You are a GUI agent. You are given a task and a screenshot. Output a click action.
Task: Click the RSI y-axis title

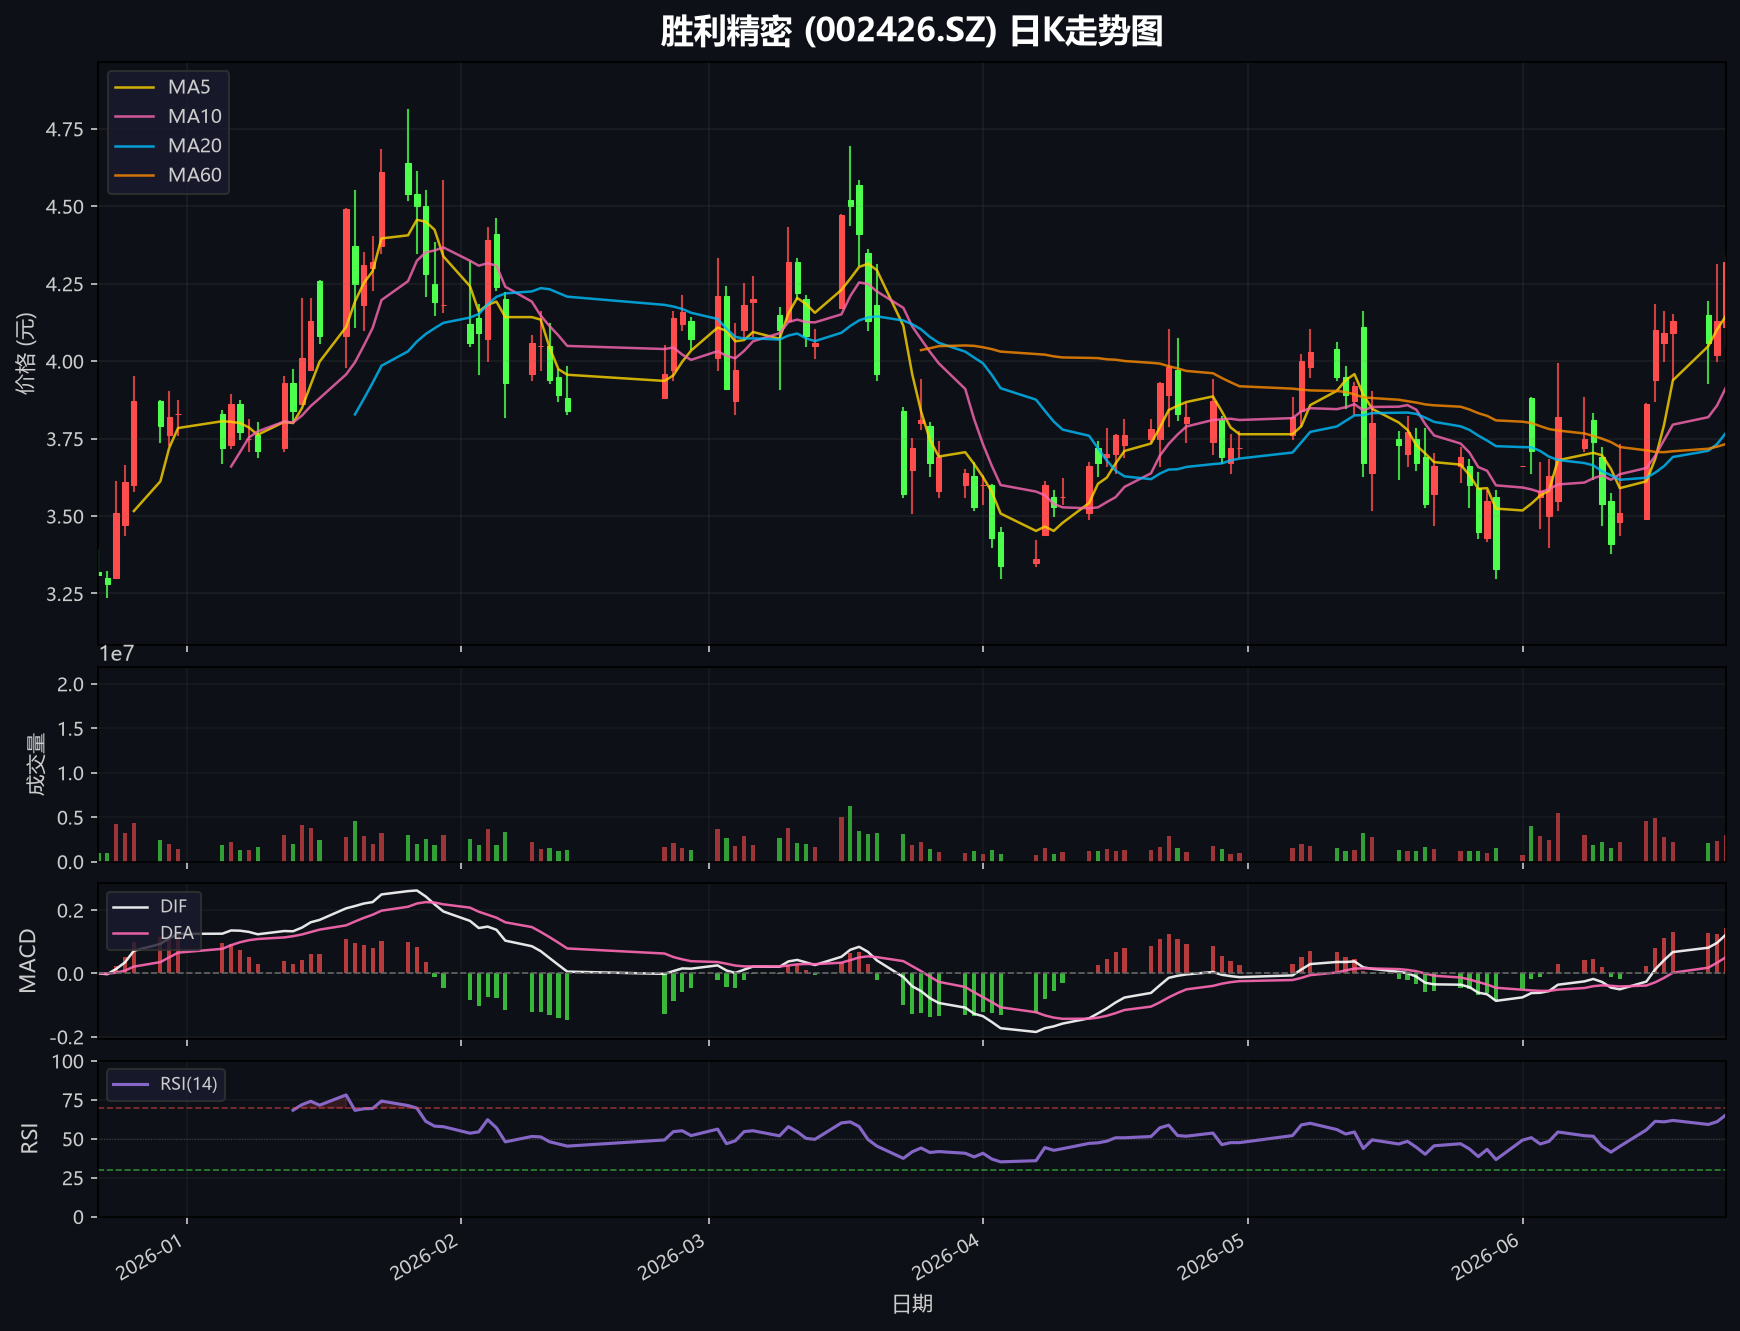(30, 1139)
